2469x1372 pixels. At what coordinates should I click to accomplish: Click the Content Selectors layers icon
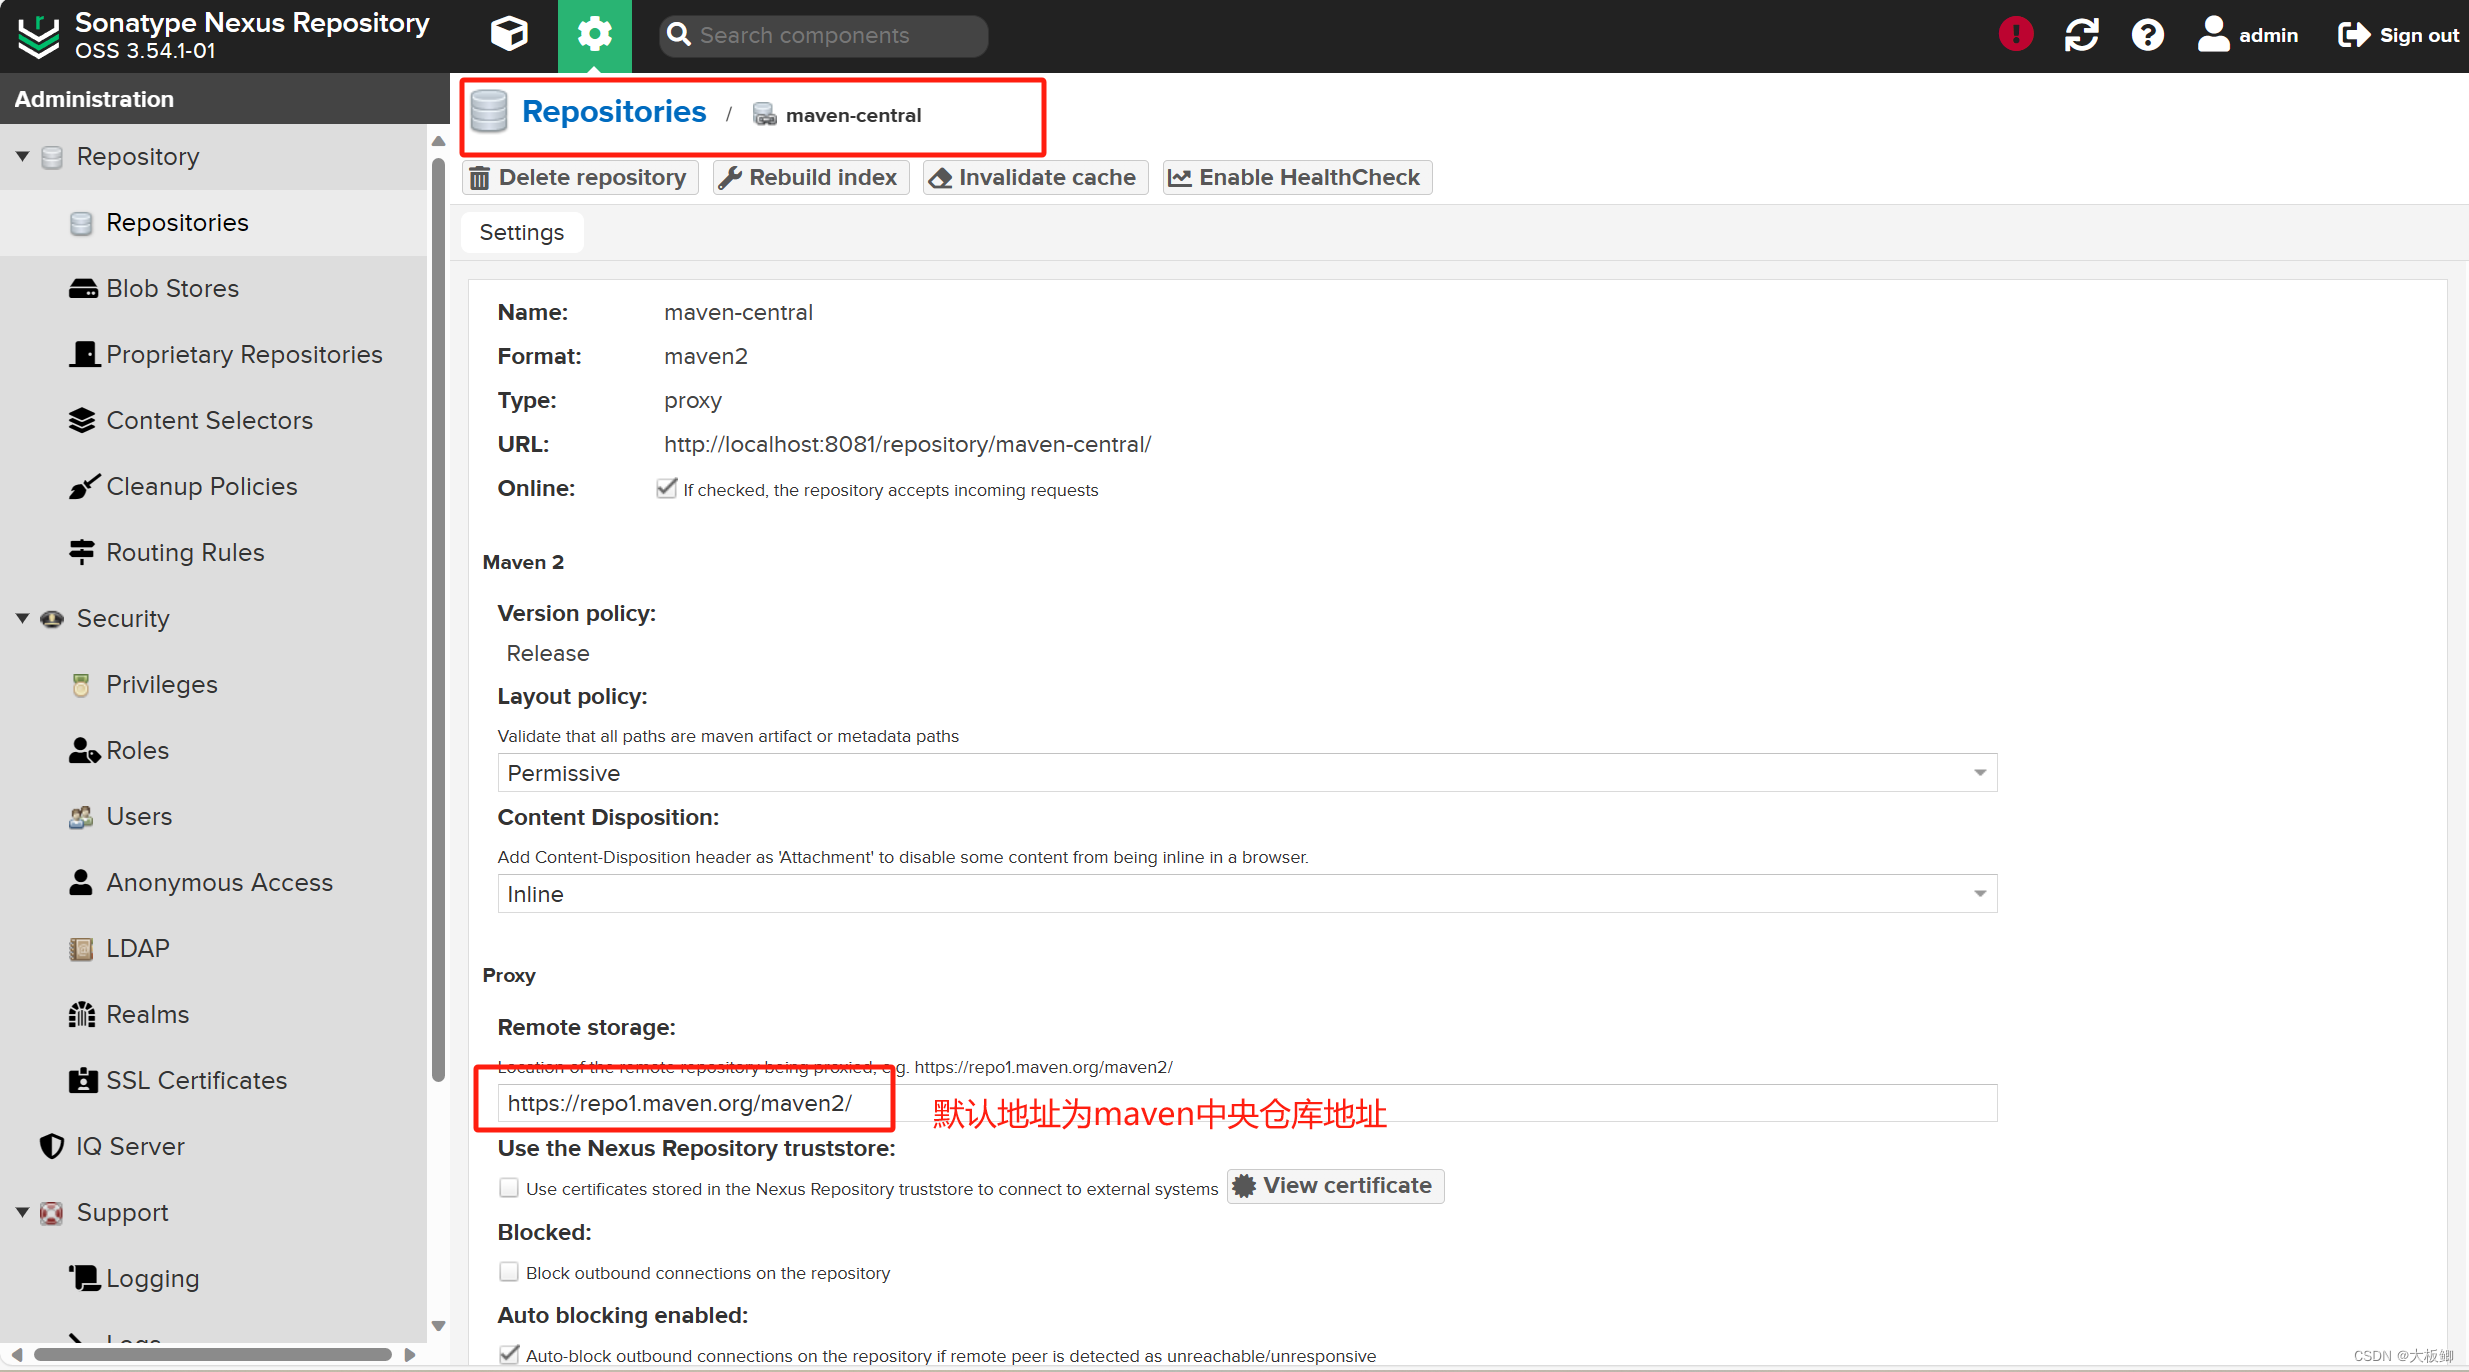coord(82,420)
